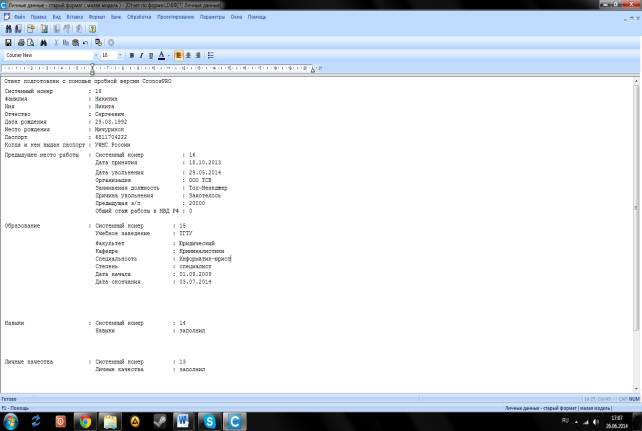Open Print Preview from toolbar
Viewport: 642px width, 431px height.
tap(30, 43)
